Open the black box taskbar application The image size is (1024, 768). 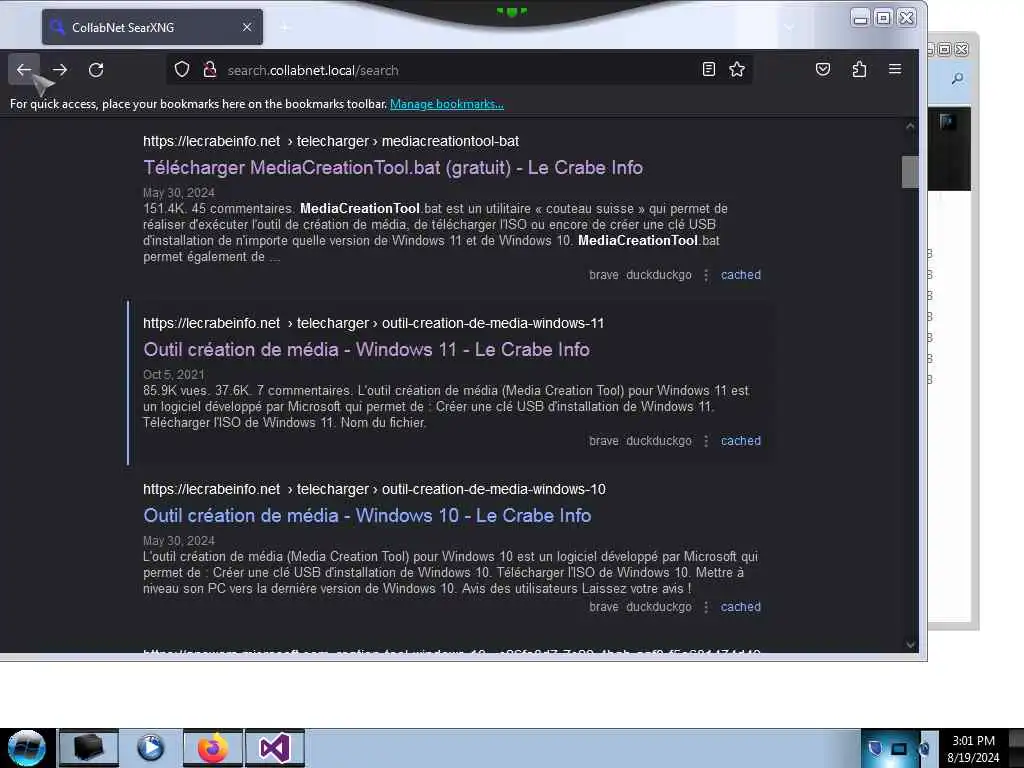point(89,748)
